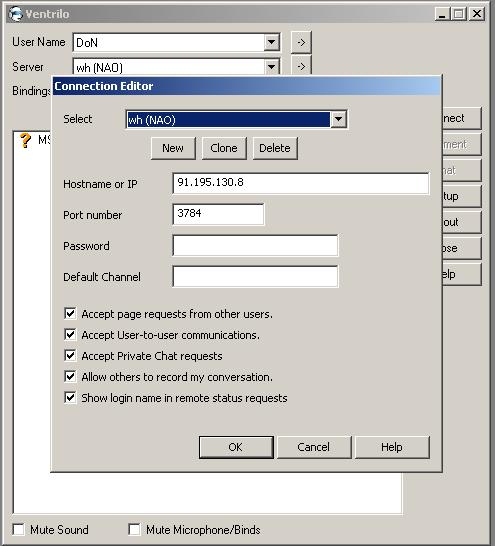Viewport: 495px width, 546px height.
Task: Enable Mute Microphone/Binds checkbox
Action: click(134, 530)
